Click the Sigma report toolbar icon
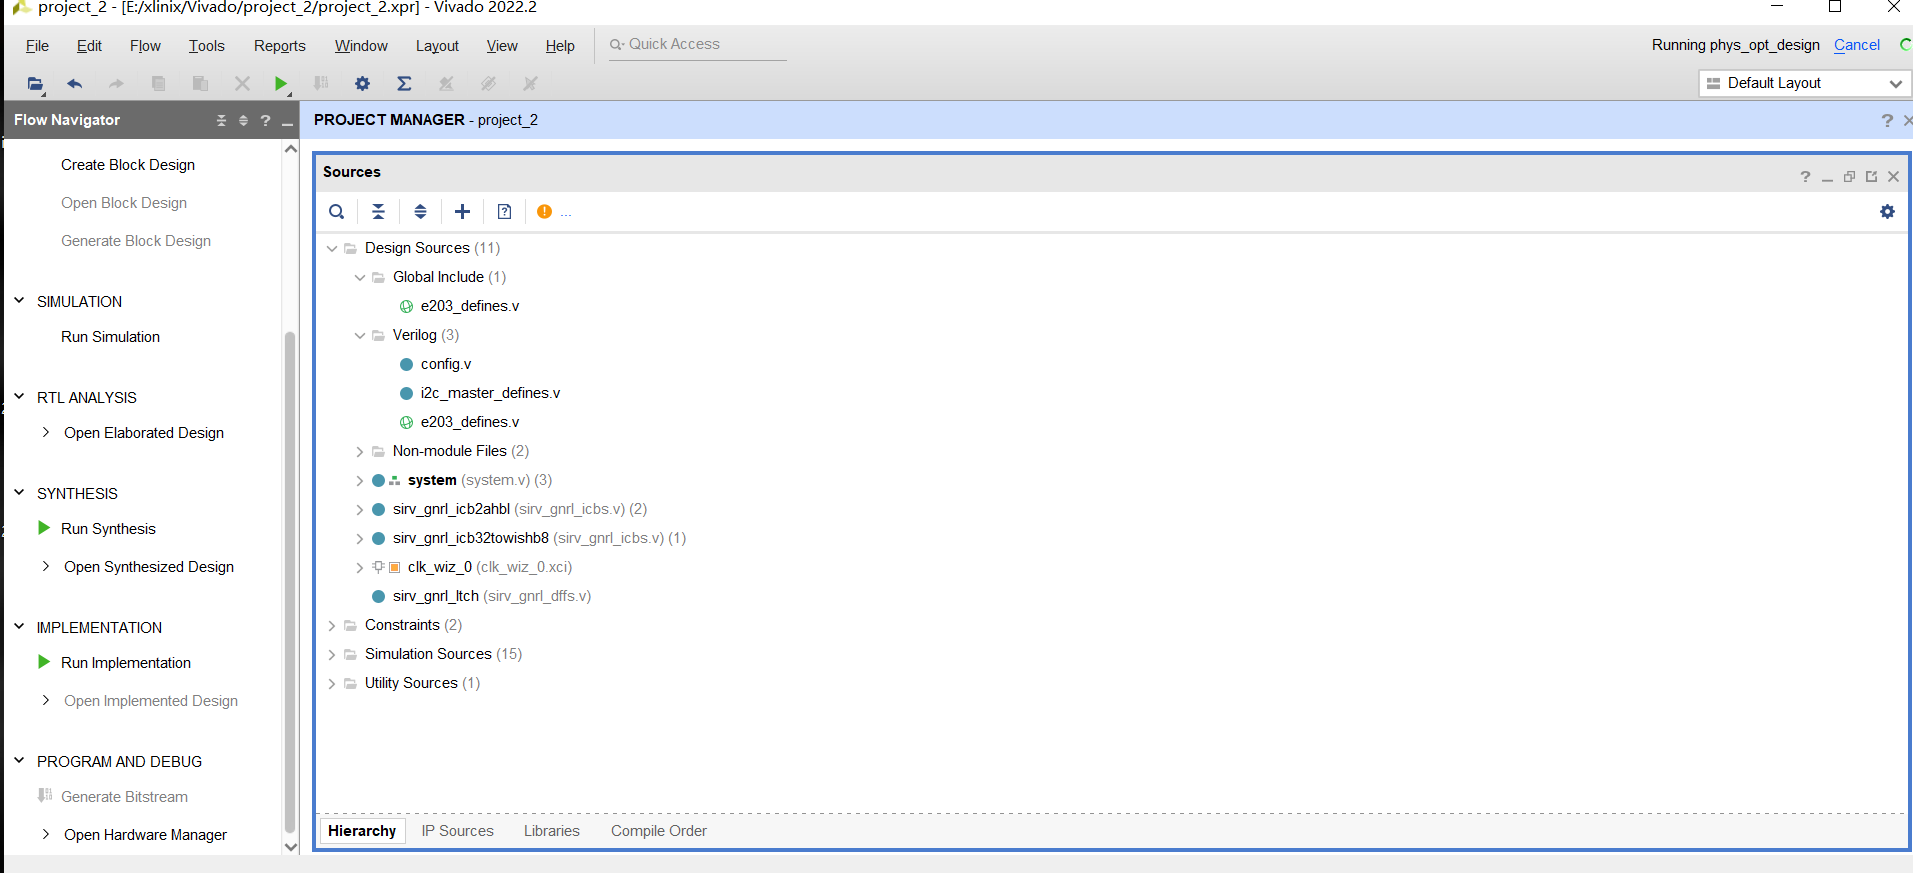Viewport: 1913px width, 873px height. [404, 84]
